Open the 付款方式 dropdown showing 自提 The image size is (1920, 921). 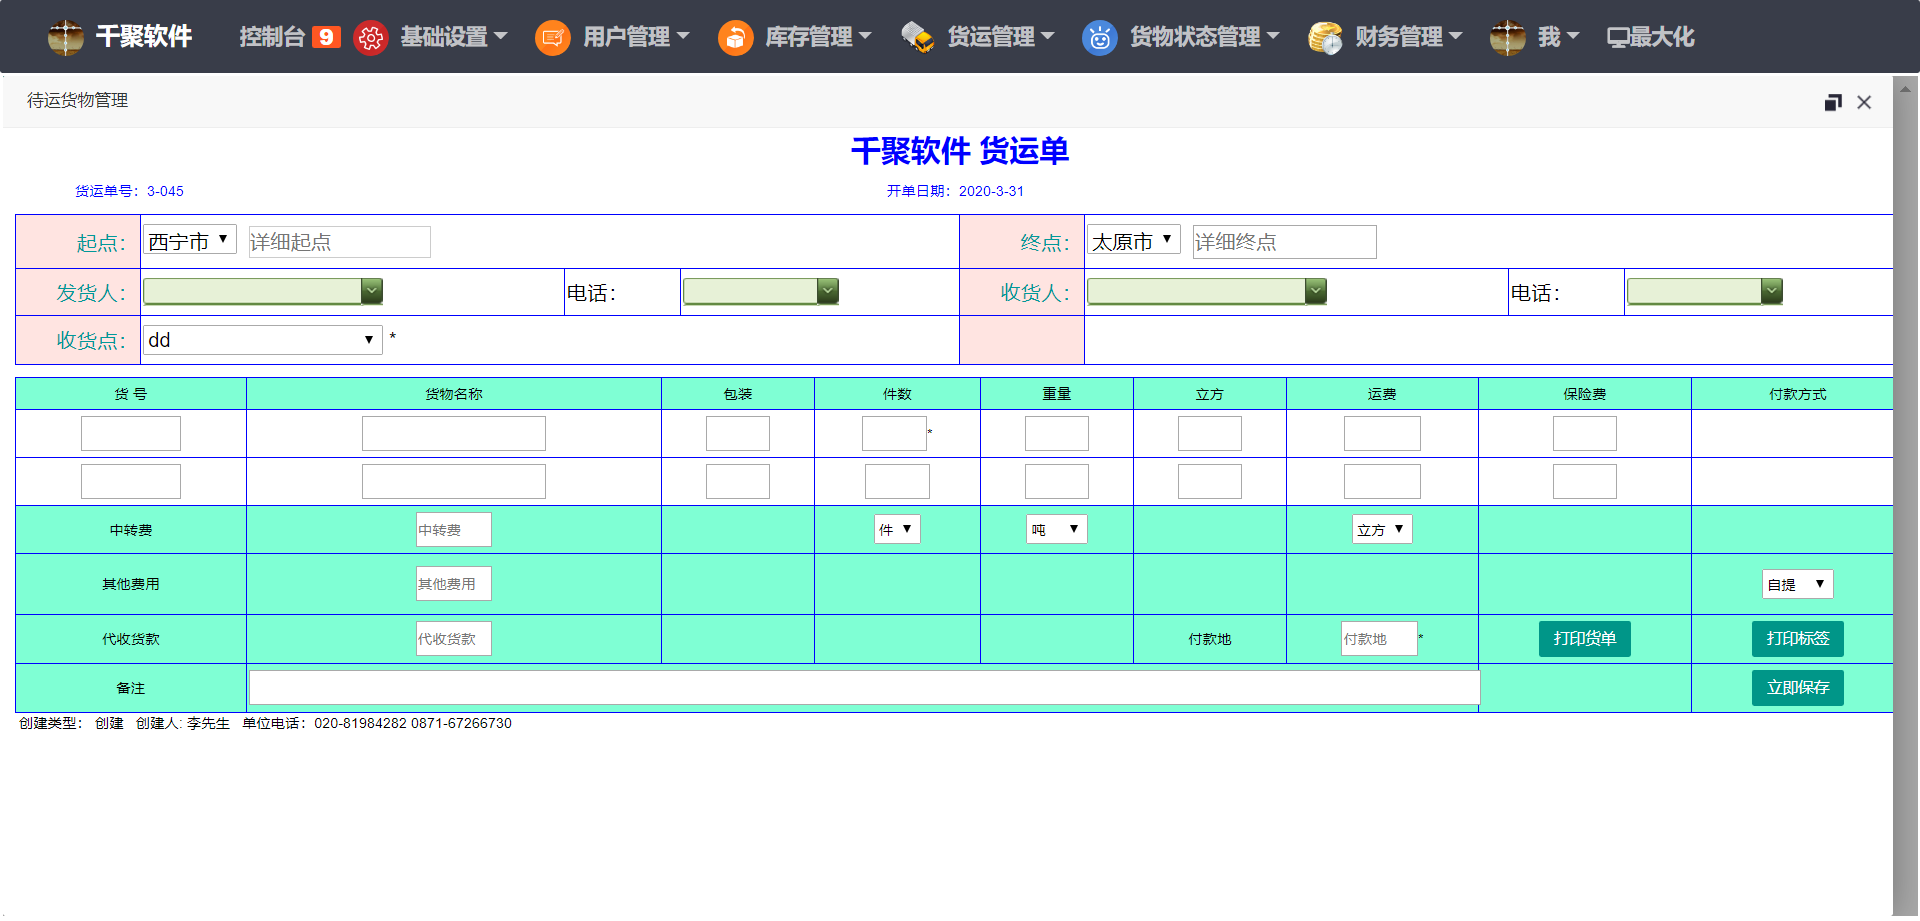pyautogui.click(x=1797, y=584)
